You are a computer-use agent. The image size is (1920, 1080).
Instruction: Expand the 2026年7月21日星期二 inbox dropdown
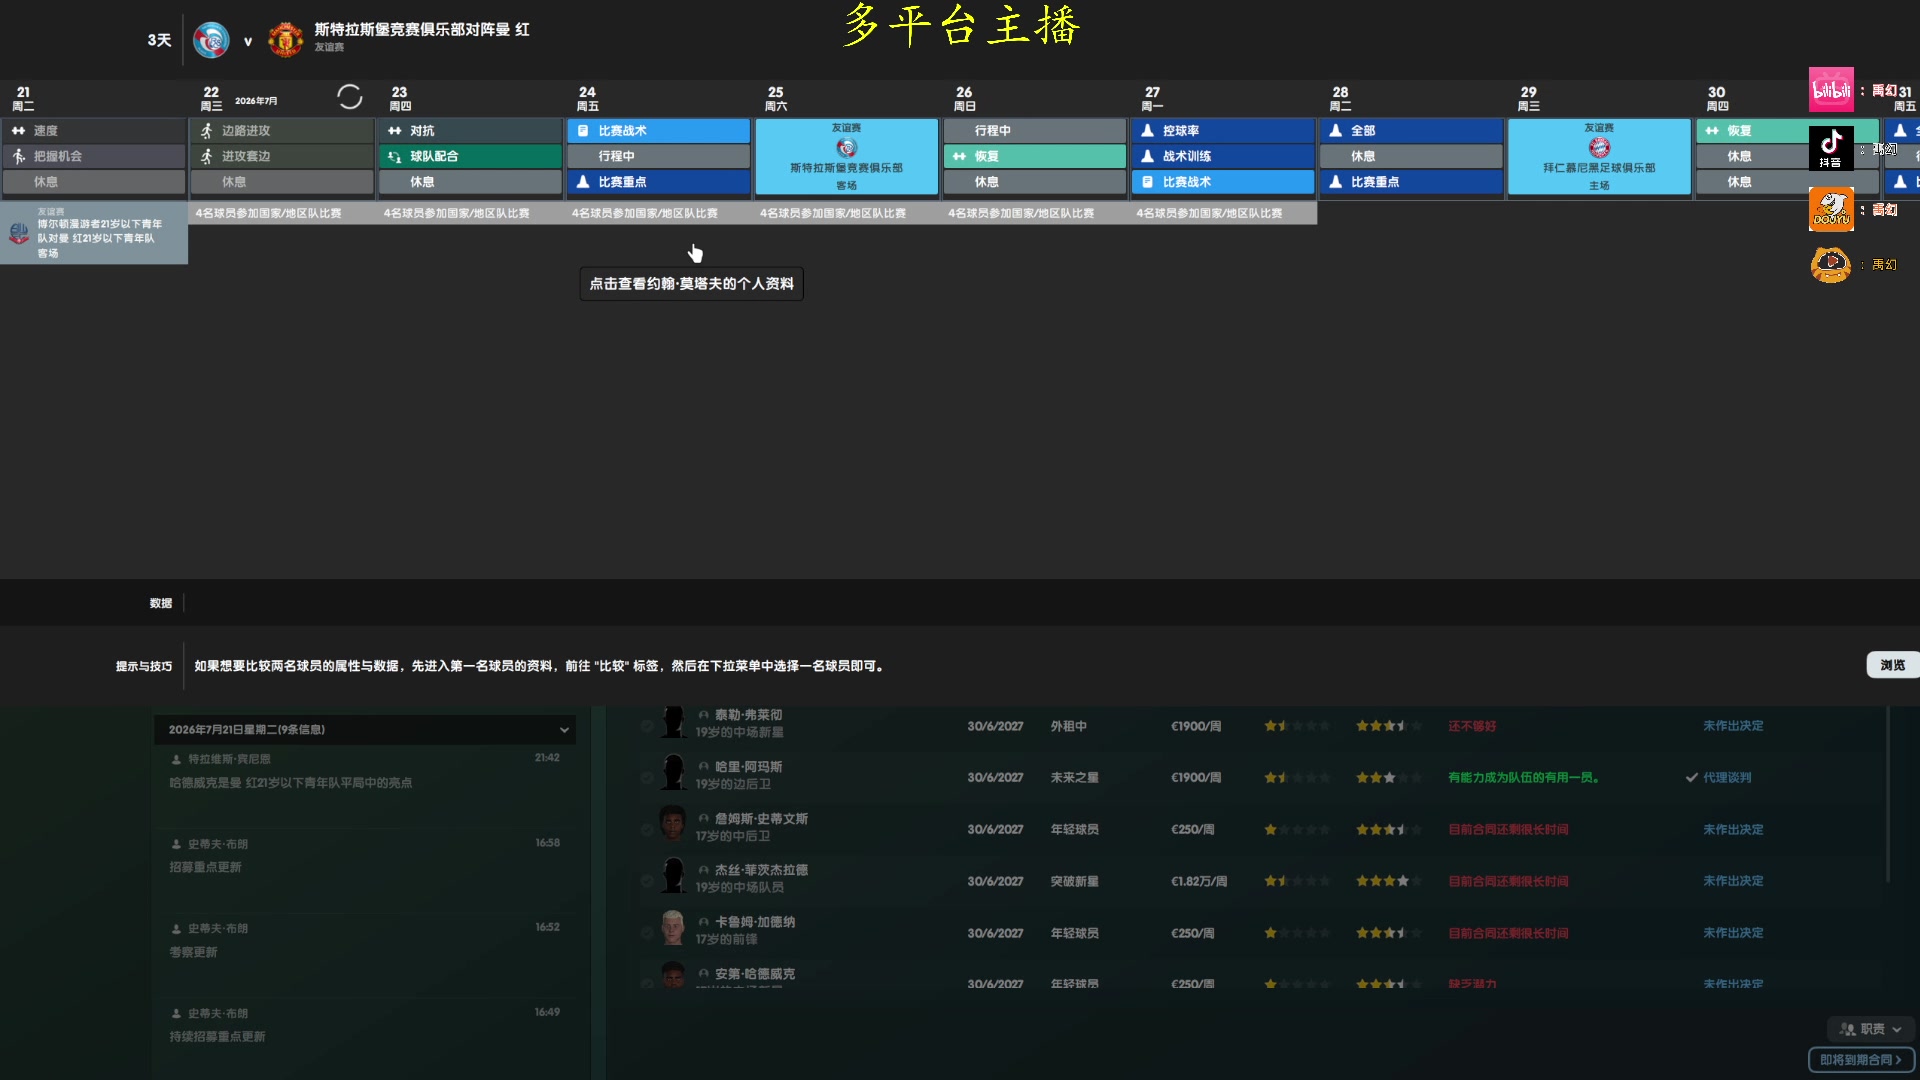pos(565,730)
